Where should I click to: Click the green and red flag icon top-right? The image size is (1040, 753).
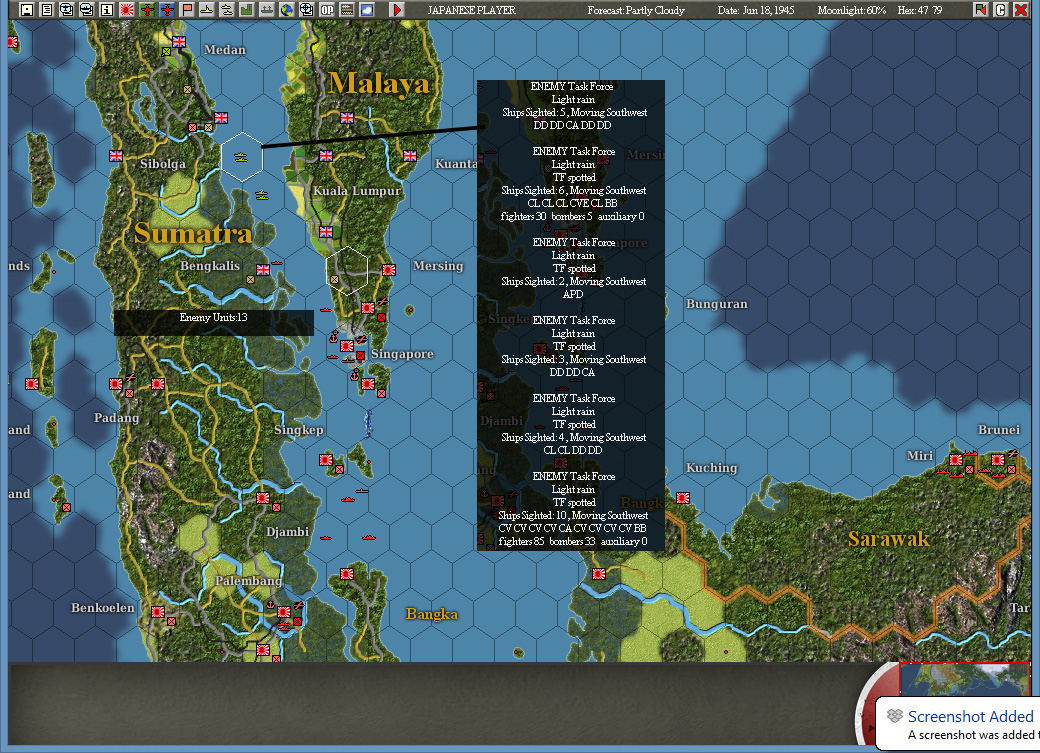tap(980, 9)
